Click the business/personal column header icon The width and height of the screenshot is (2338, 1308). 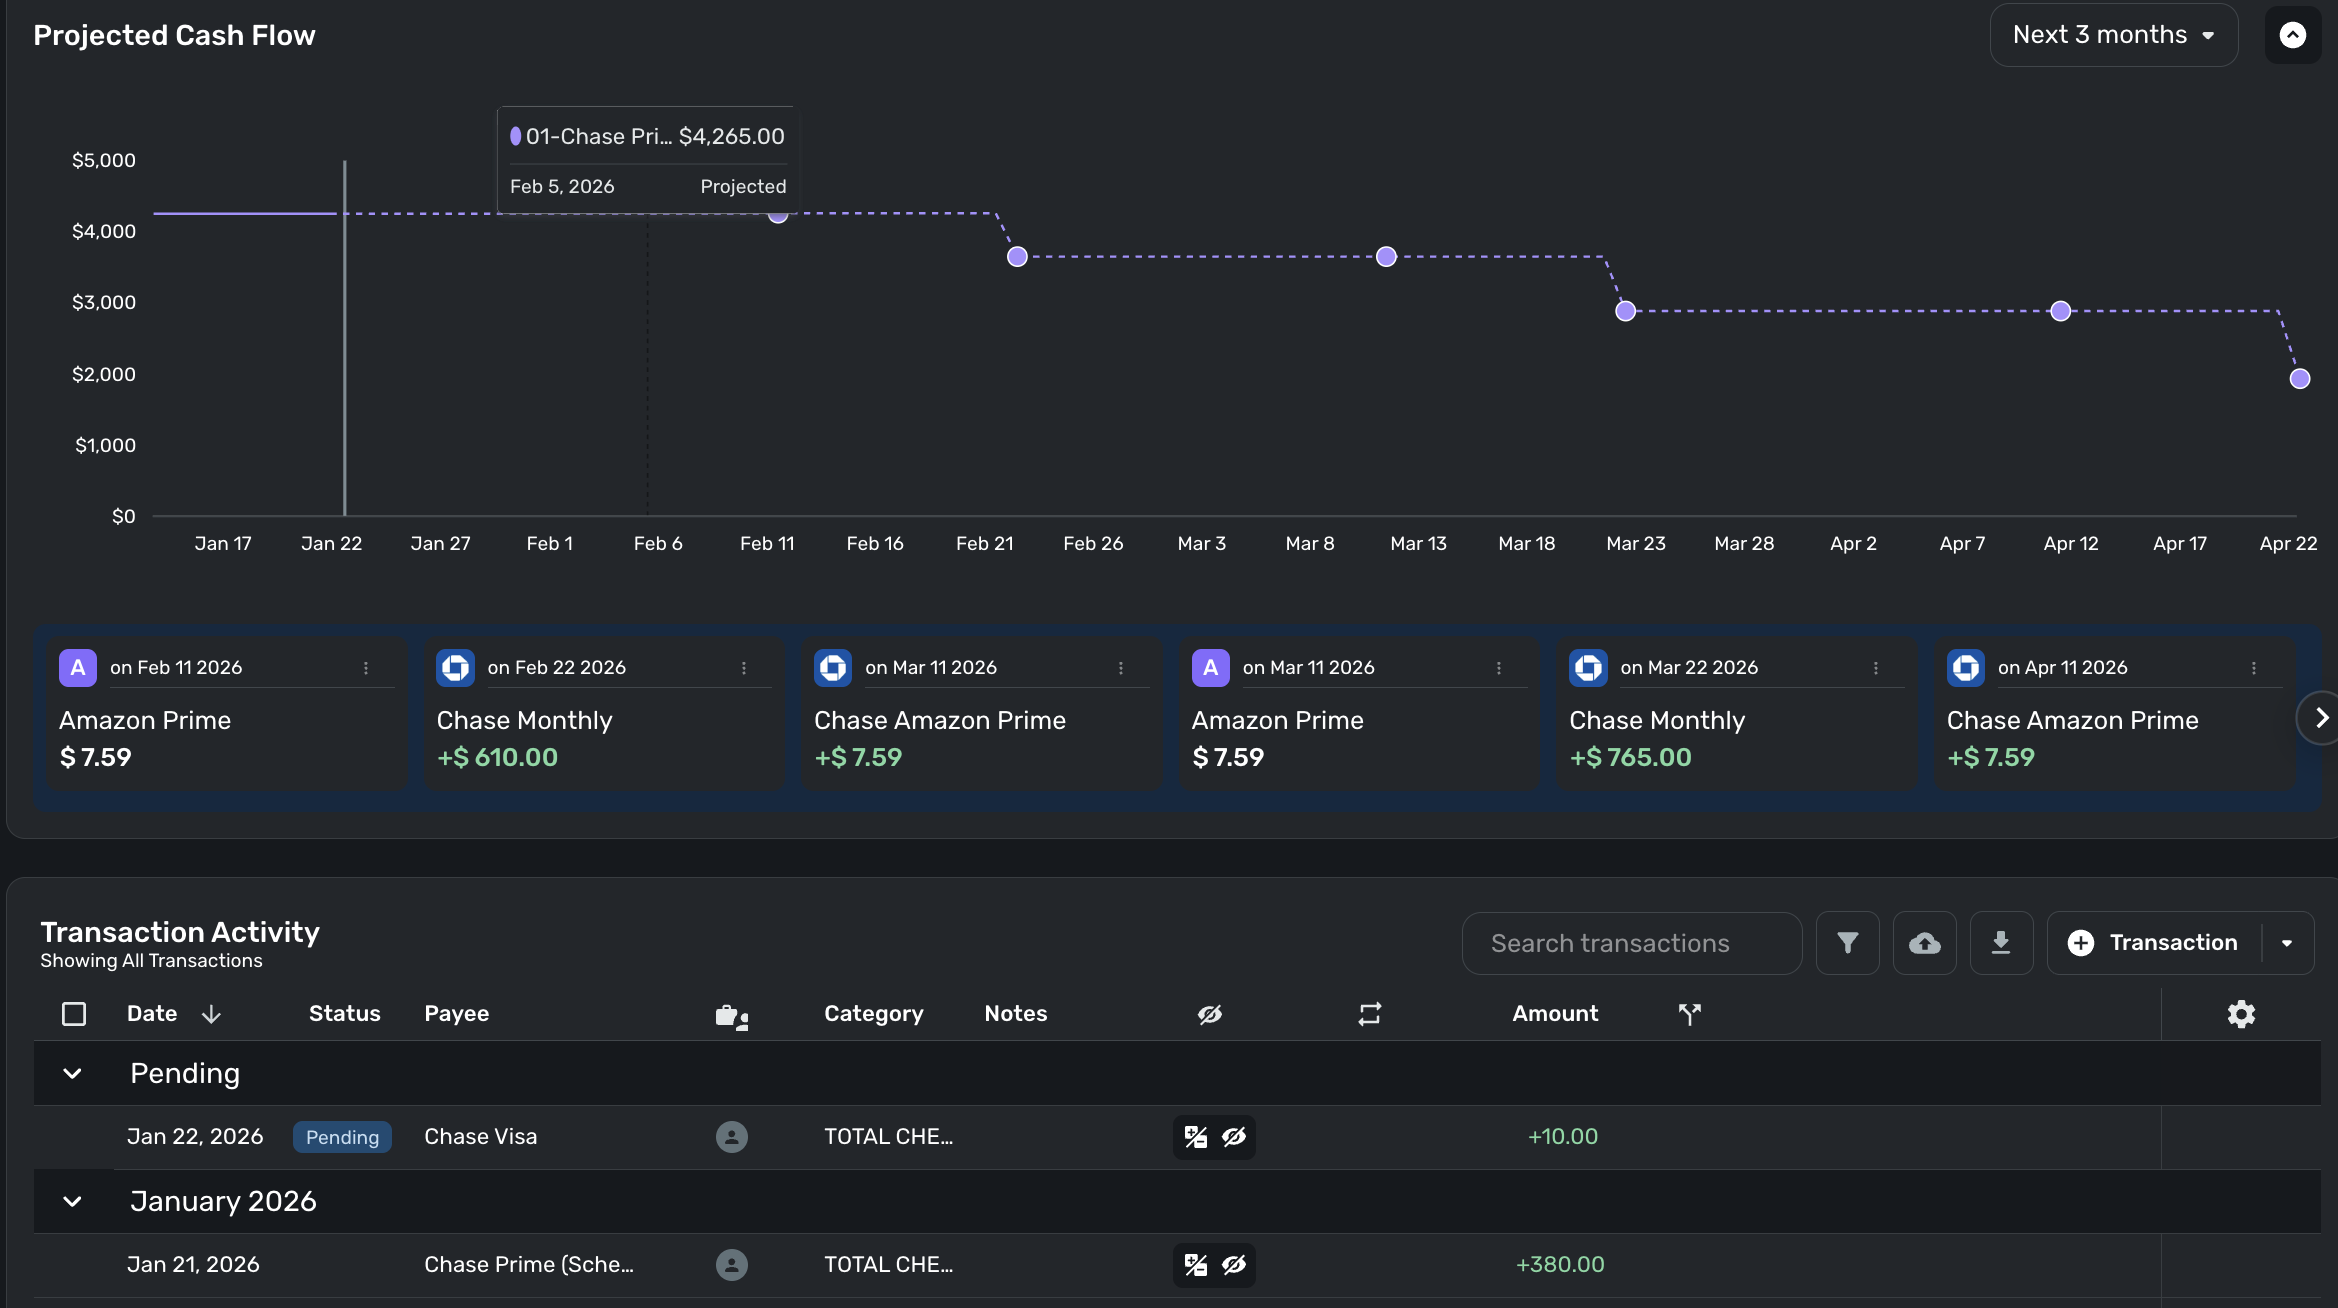(x=732, y=1016)
